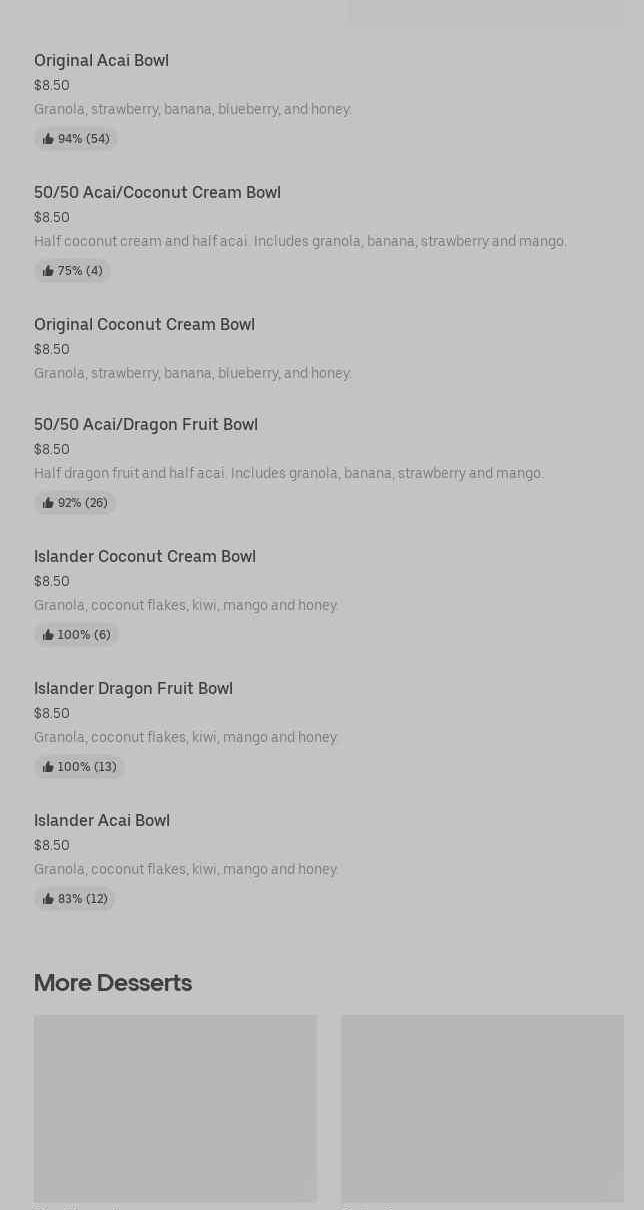The height and width of the screenshot is (1210, 644).
Task: Choose the 50/50 Acai/Dragon Fruit Bowl title
Action: click(146, 424)
